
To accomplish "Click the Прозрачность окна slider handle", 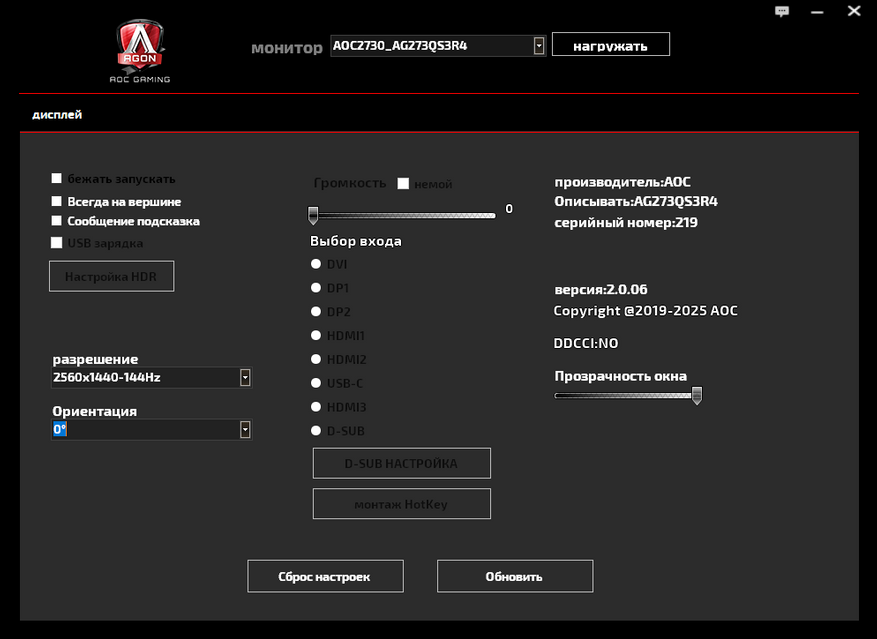I will (x=697, y=396).
